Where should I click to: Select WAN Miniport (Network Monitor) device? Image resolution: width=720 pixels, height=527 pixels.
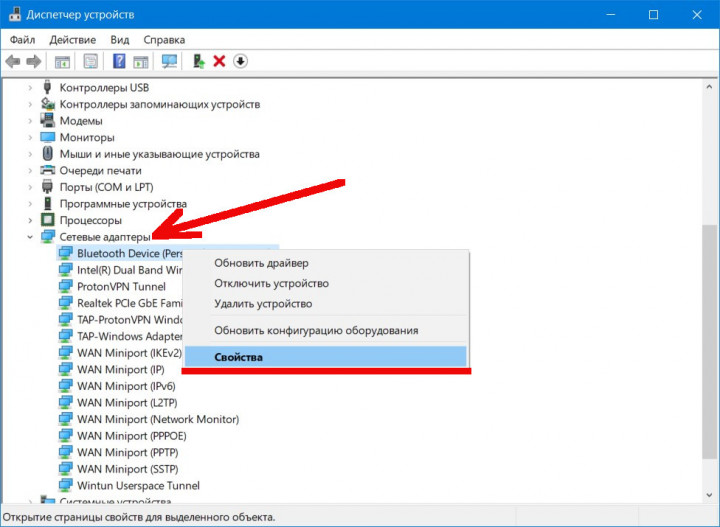pyautogui.click(x=157, y=419)
